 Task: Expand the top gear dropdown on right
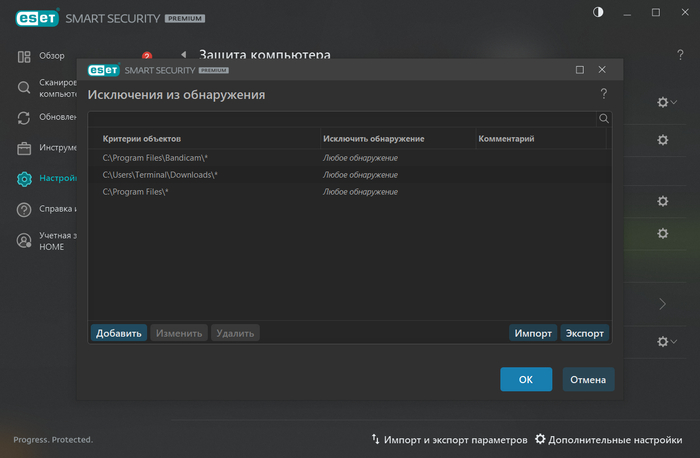click(666, 102)
